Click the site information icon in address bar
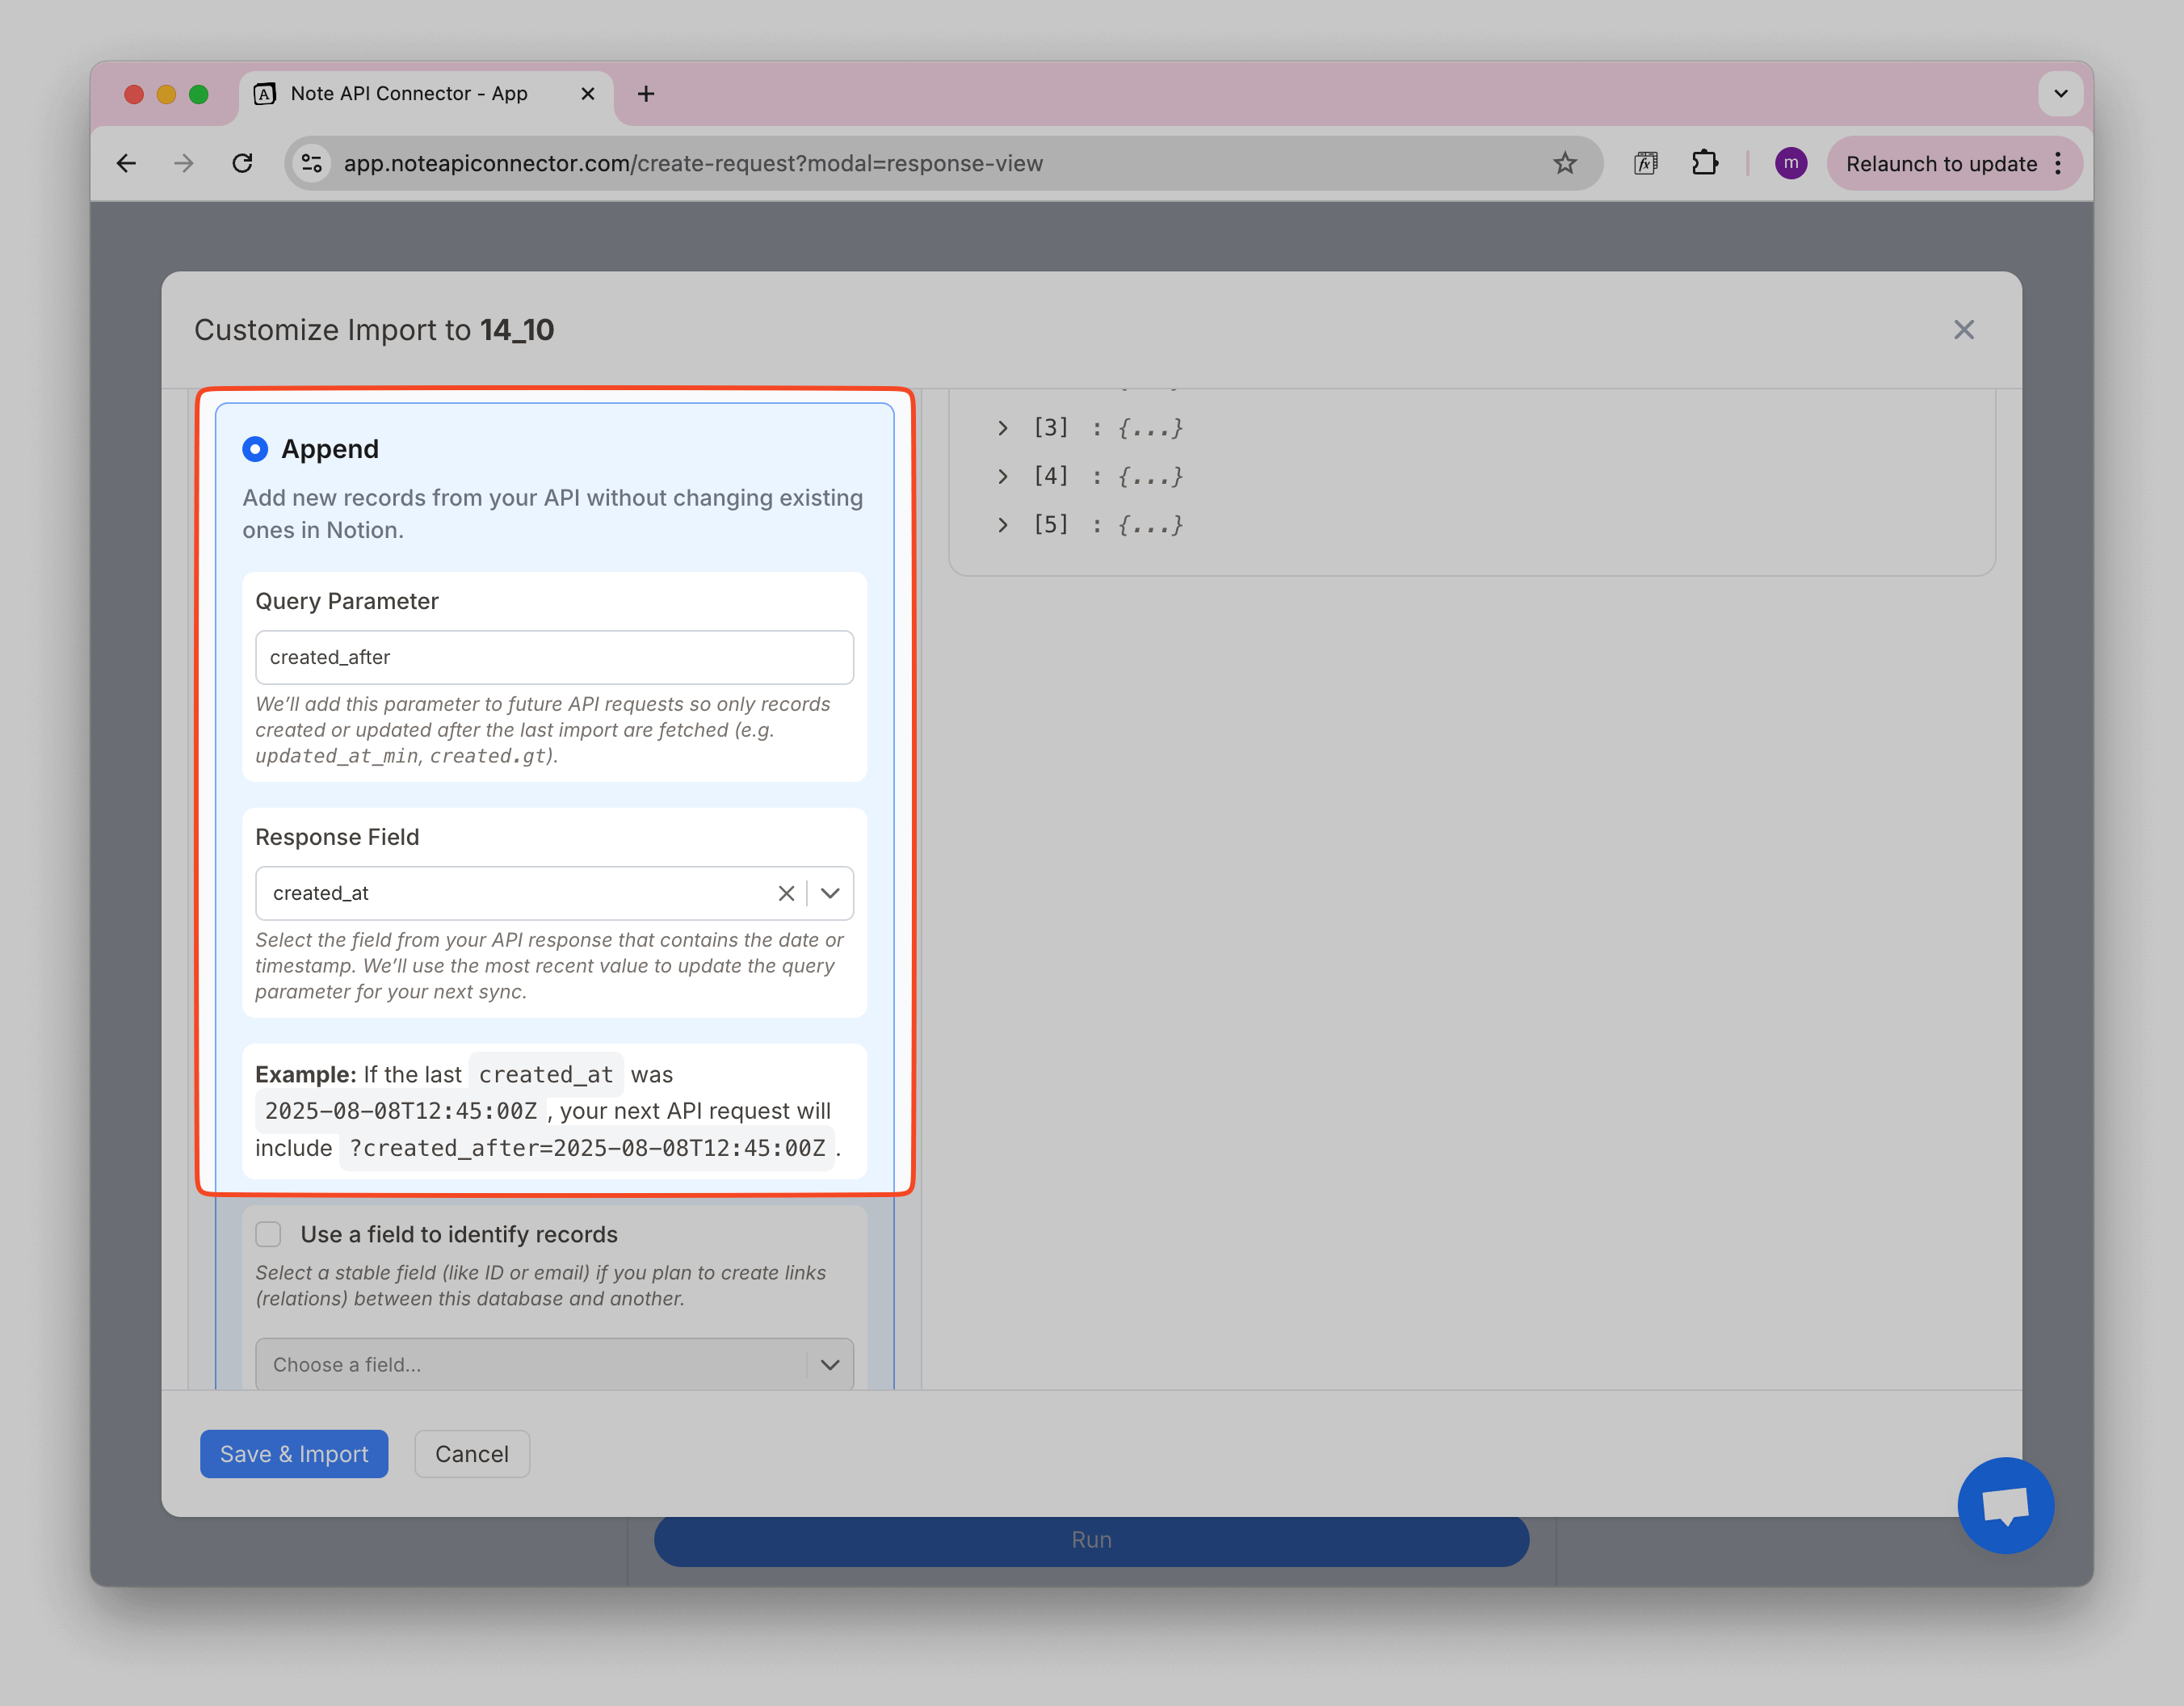 [311, 163]
